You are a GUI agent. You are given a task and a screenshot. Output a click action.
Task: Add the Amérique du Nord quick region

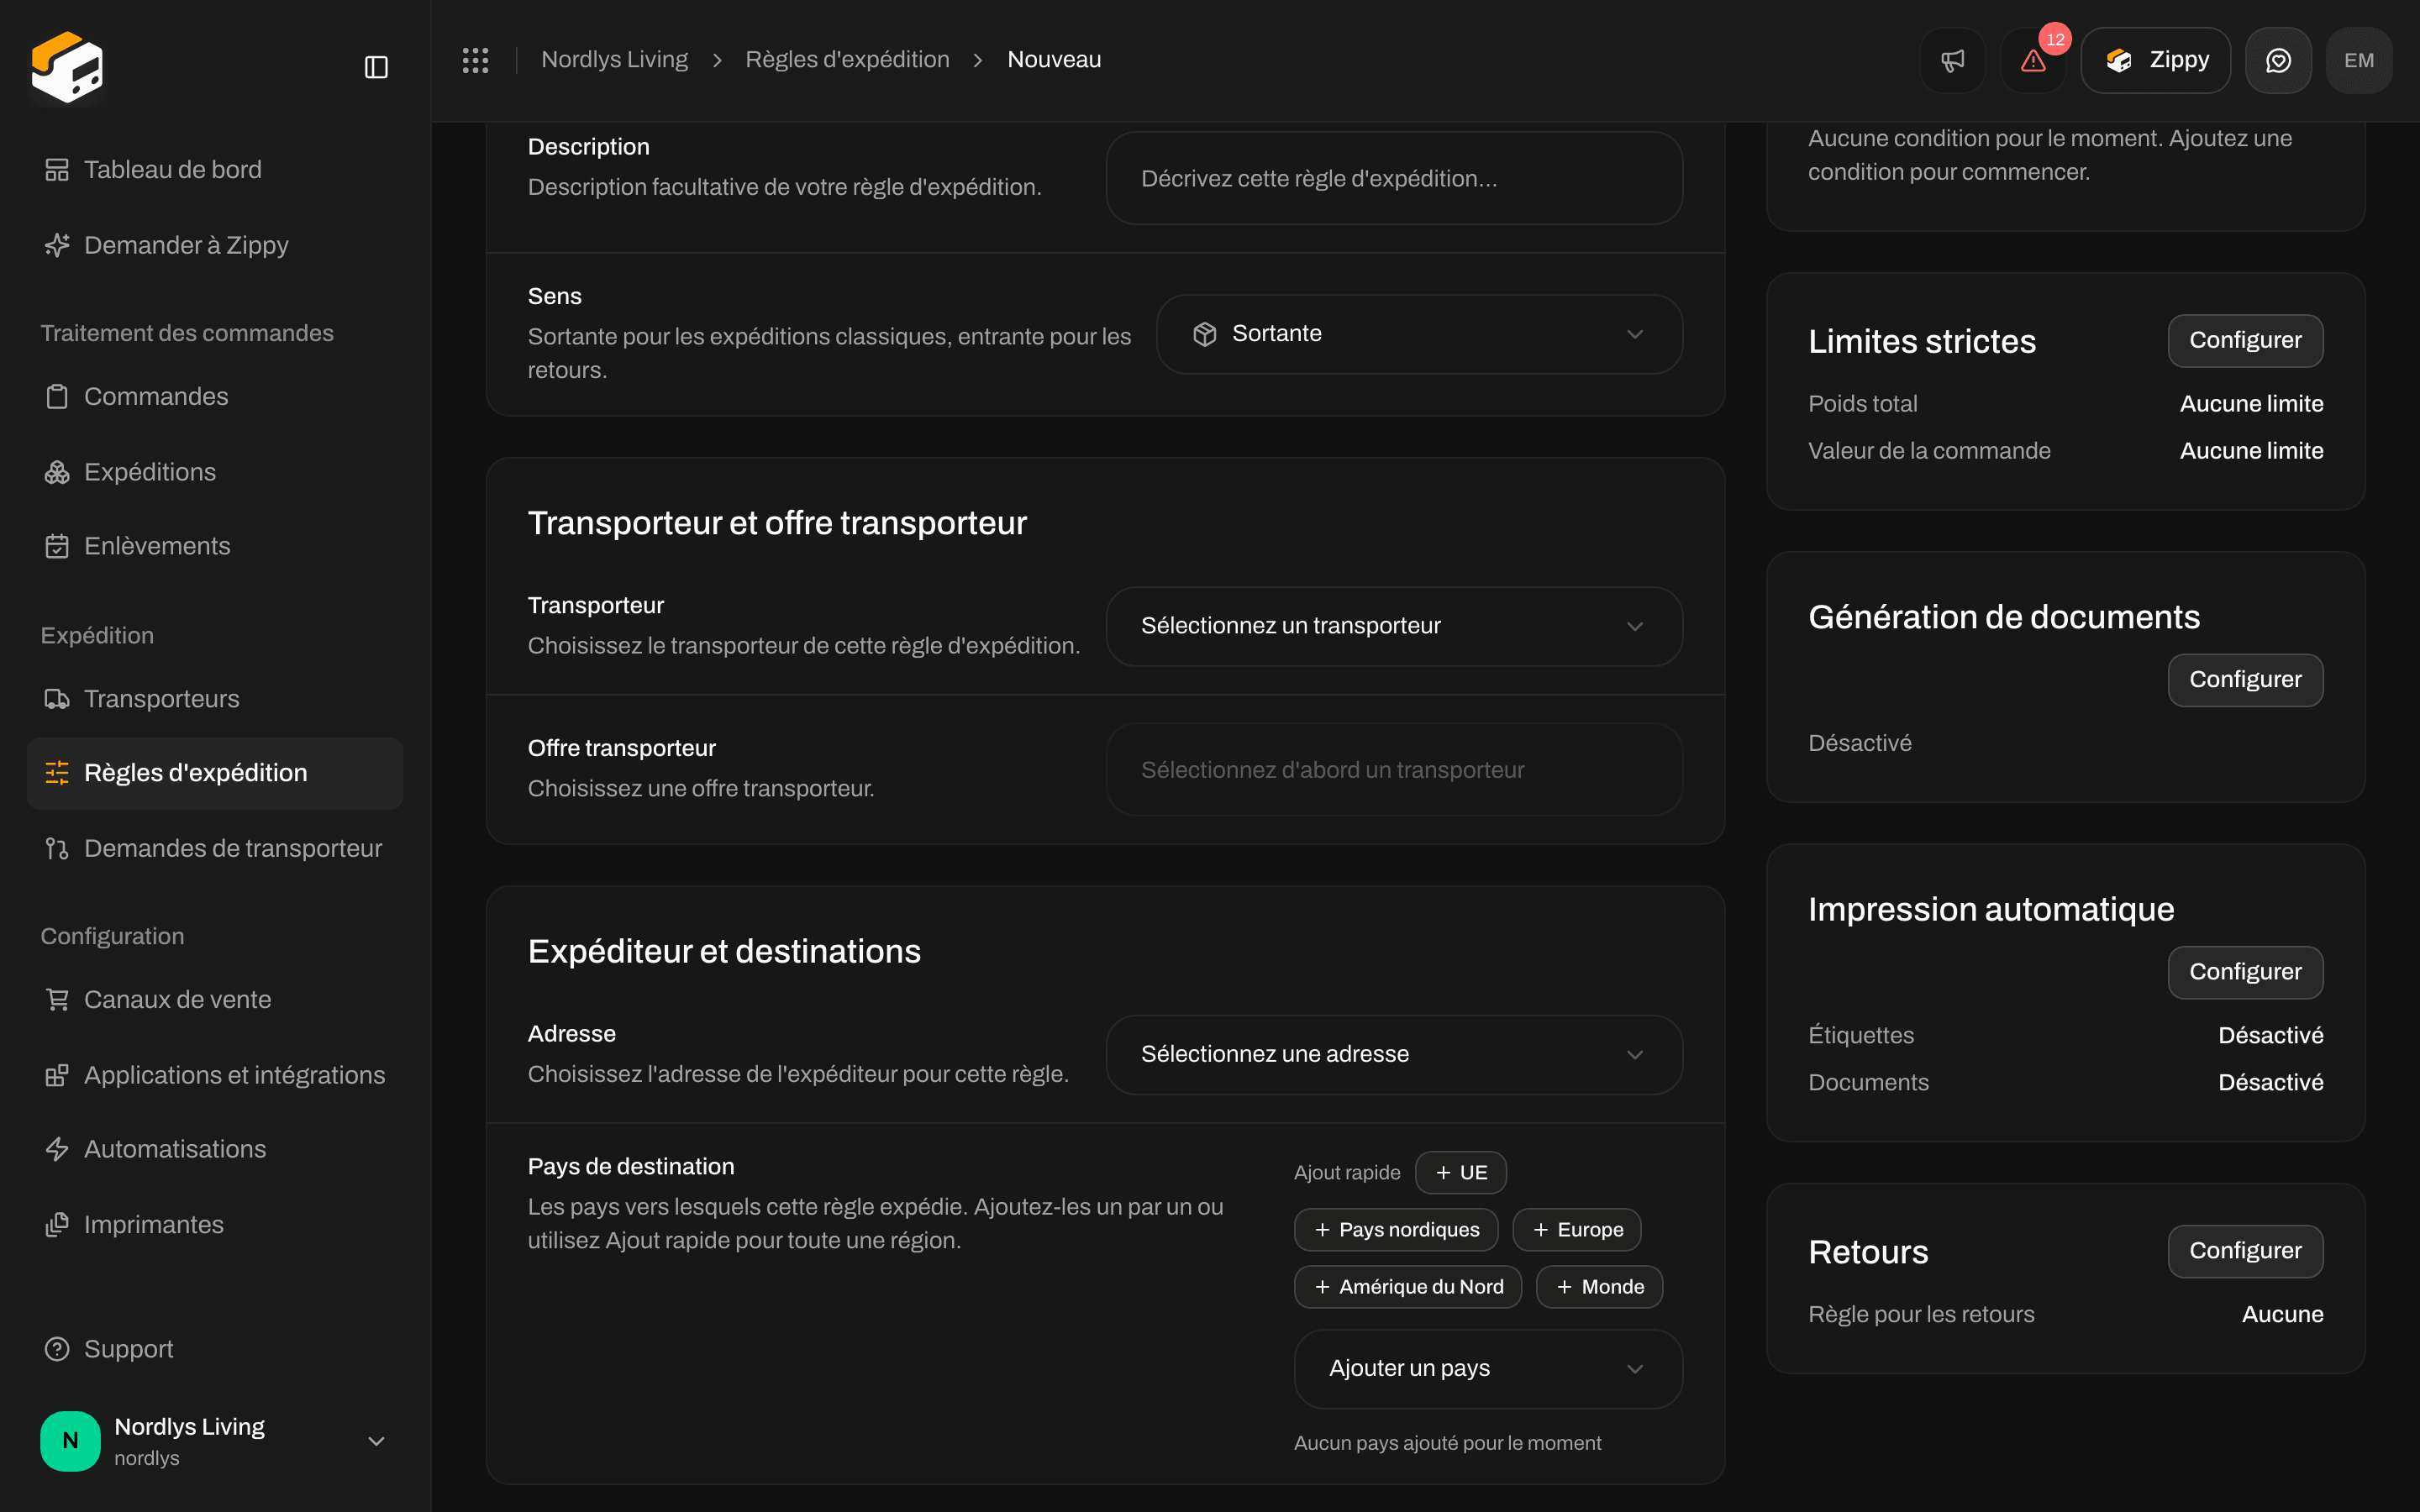point(1408,1287)
